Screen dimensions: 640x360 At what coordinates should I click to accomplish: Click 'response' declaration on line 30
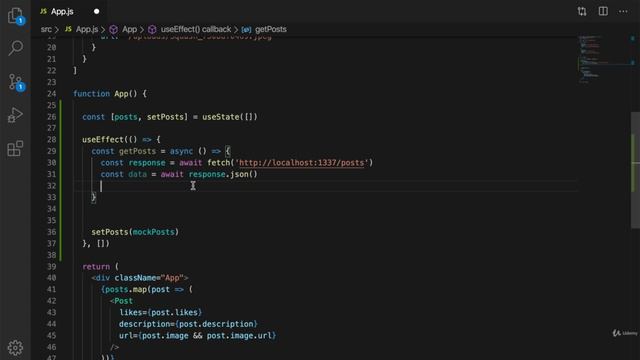point(147,162)
